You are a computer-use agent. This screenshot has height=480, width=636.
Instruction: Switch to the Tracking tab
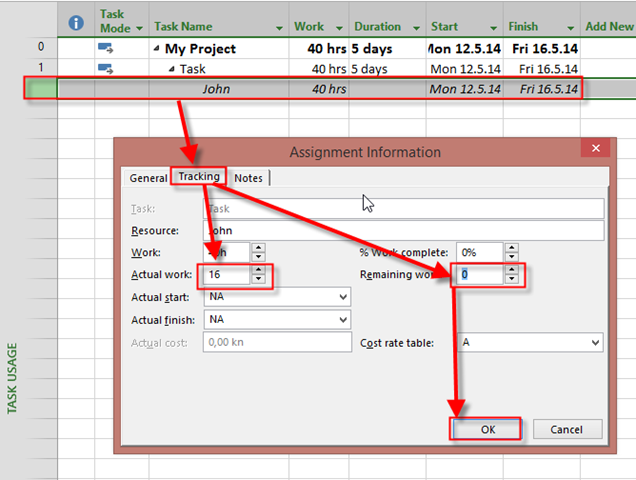199,177
